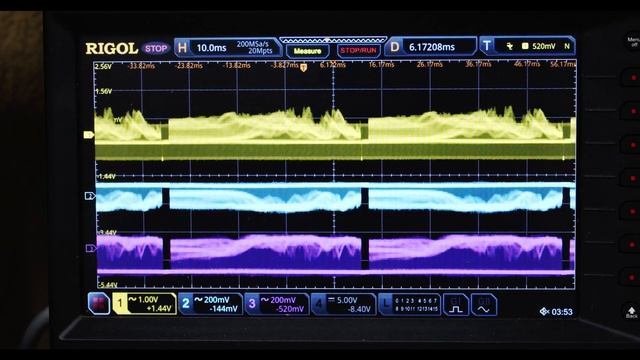Open the 520mV trigger level setting

(544, 46)
